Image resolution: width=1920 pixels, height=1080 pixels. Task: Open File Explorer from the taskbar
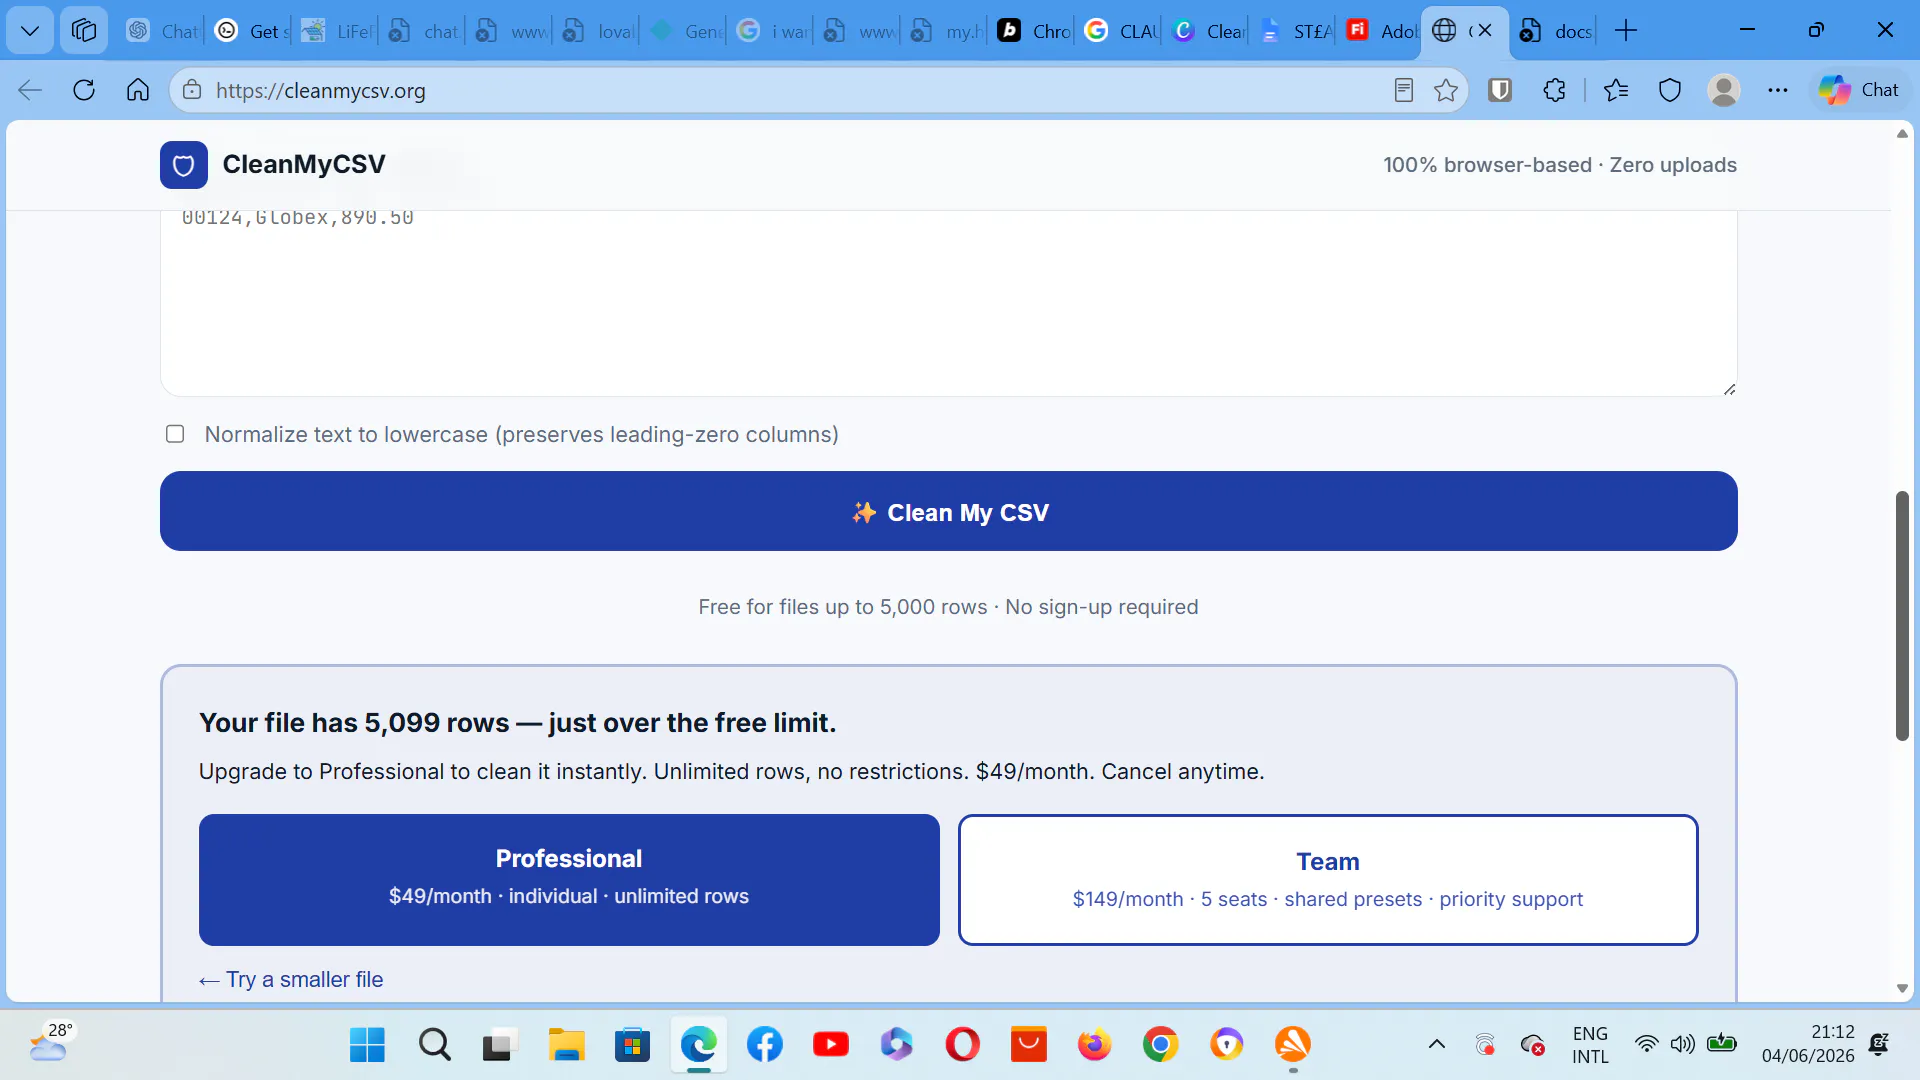coord(566,1045)
